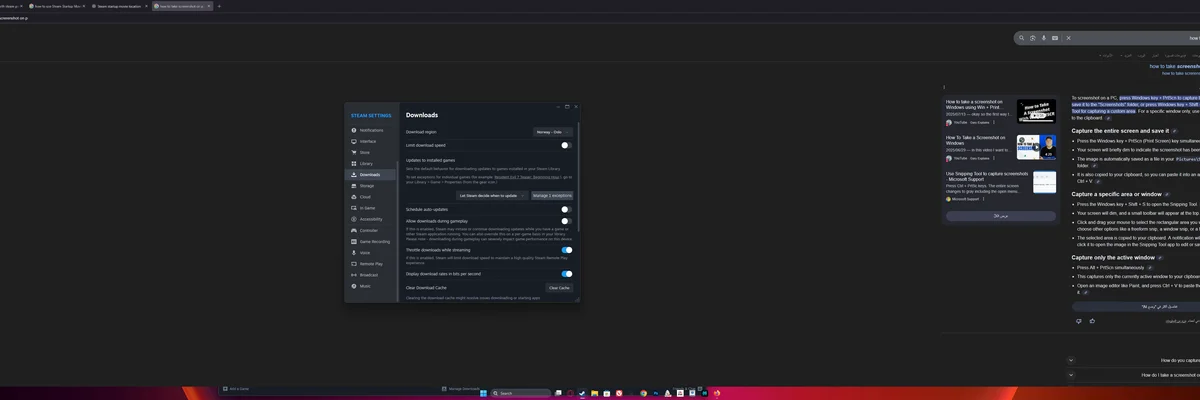Select the Storage section icon
Screen dimensions: 1200x400
(x=354, y=186)
